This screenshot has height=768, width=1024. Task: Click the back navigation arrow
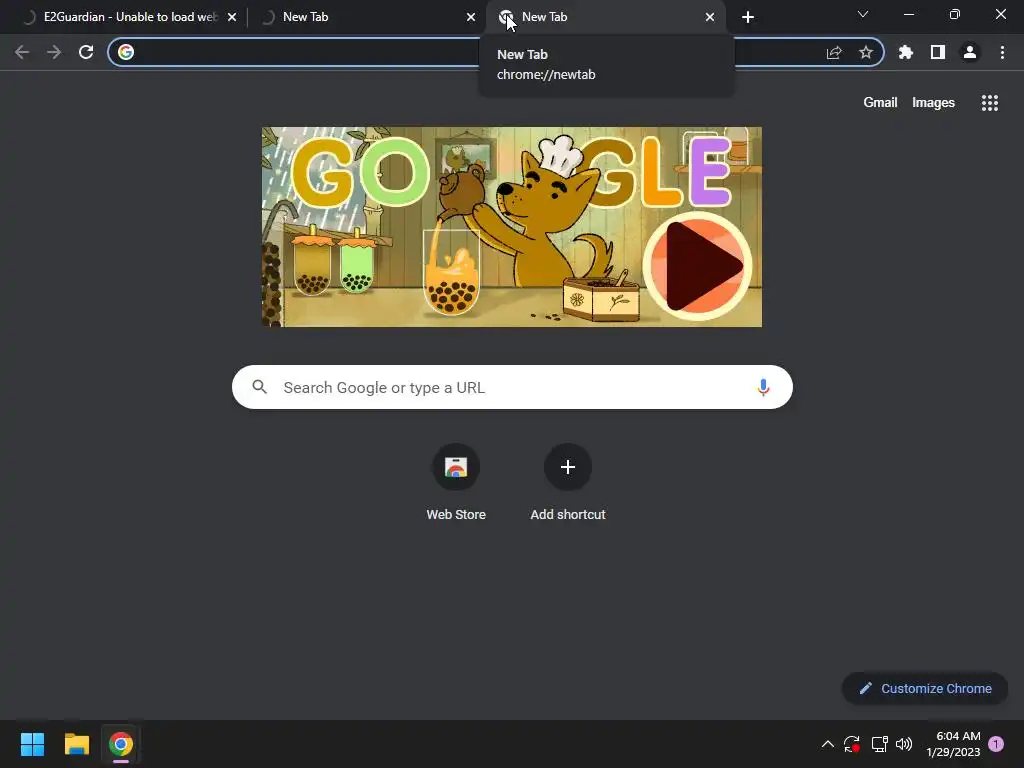(22, 52)
